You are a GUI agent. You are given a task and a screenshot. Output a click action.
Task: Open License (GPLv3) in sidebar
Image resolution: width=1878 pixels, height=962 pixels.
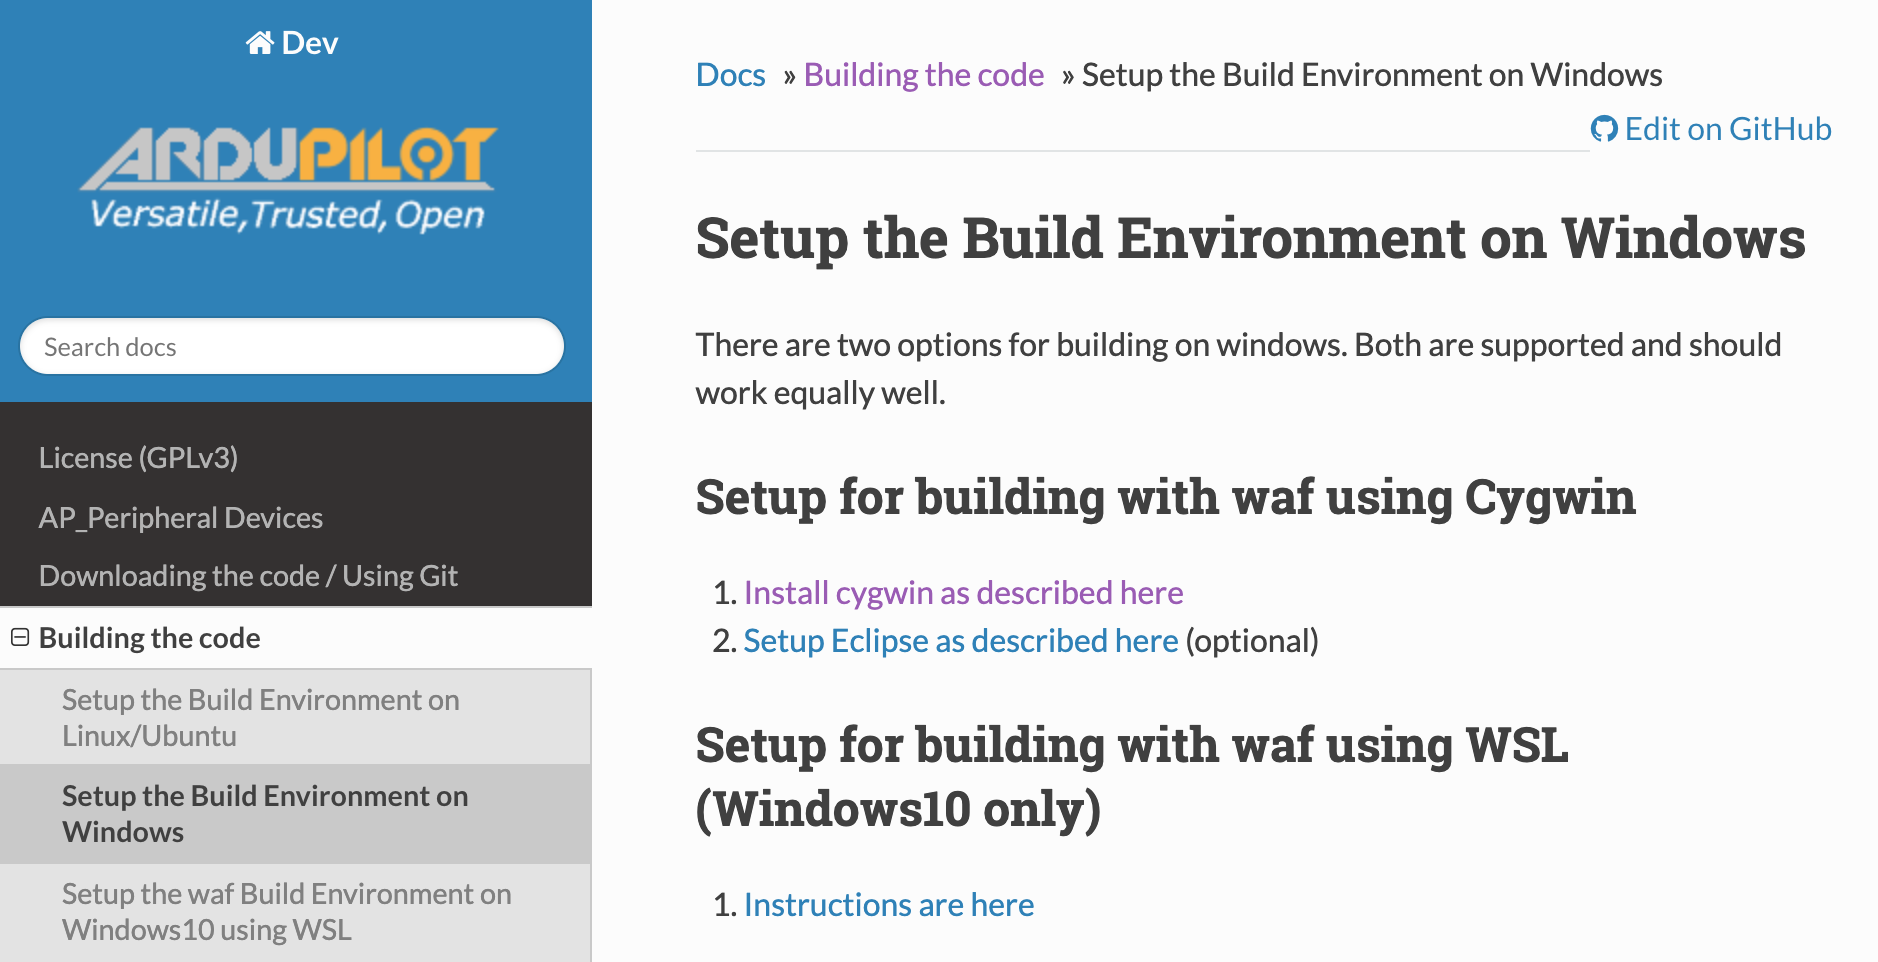click(138, 458)
